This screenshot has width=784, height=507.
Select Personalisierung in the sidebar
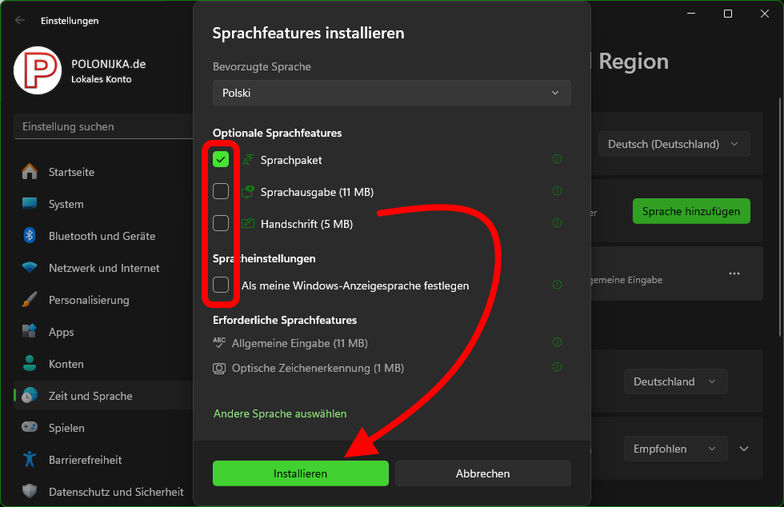point(89,300)
